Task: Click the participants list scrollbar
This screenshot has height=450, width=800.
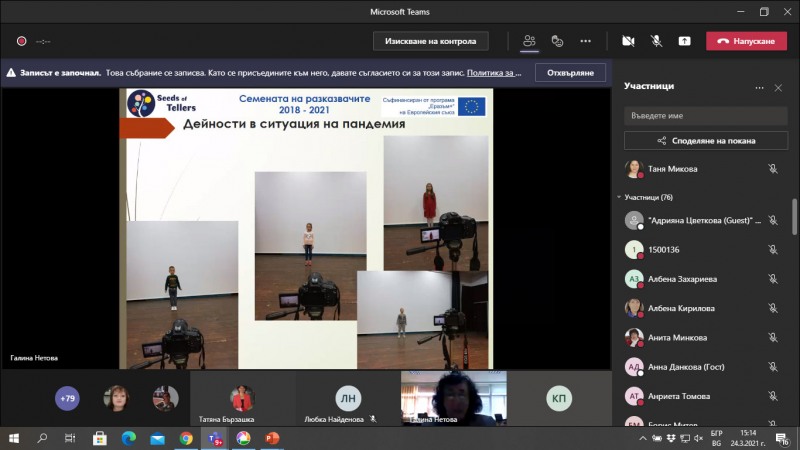Action: [x=794, y=217]
